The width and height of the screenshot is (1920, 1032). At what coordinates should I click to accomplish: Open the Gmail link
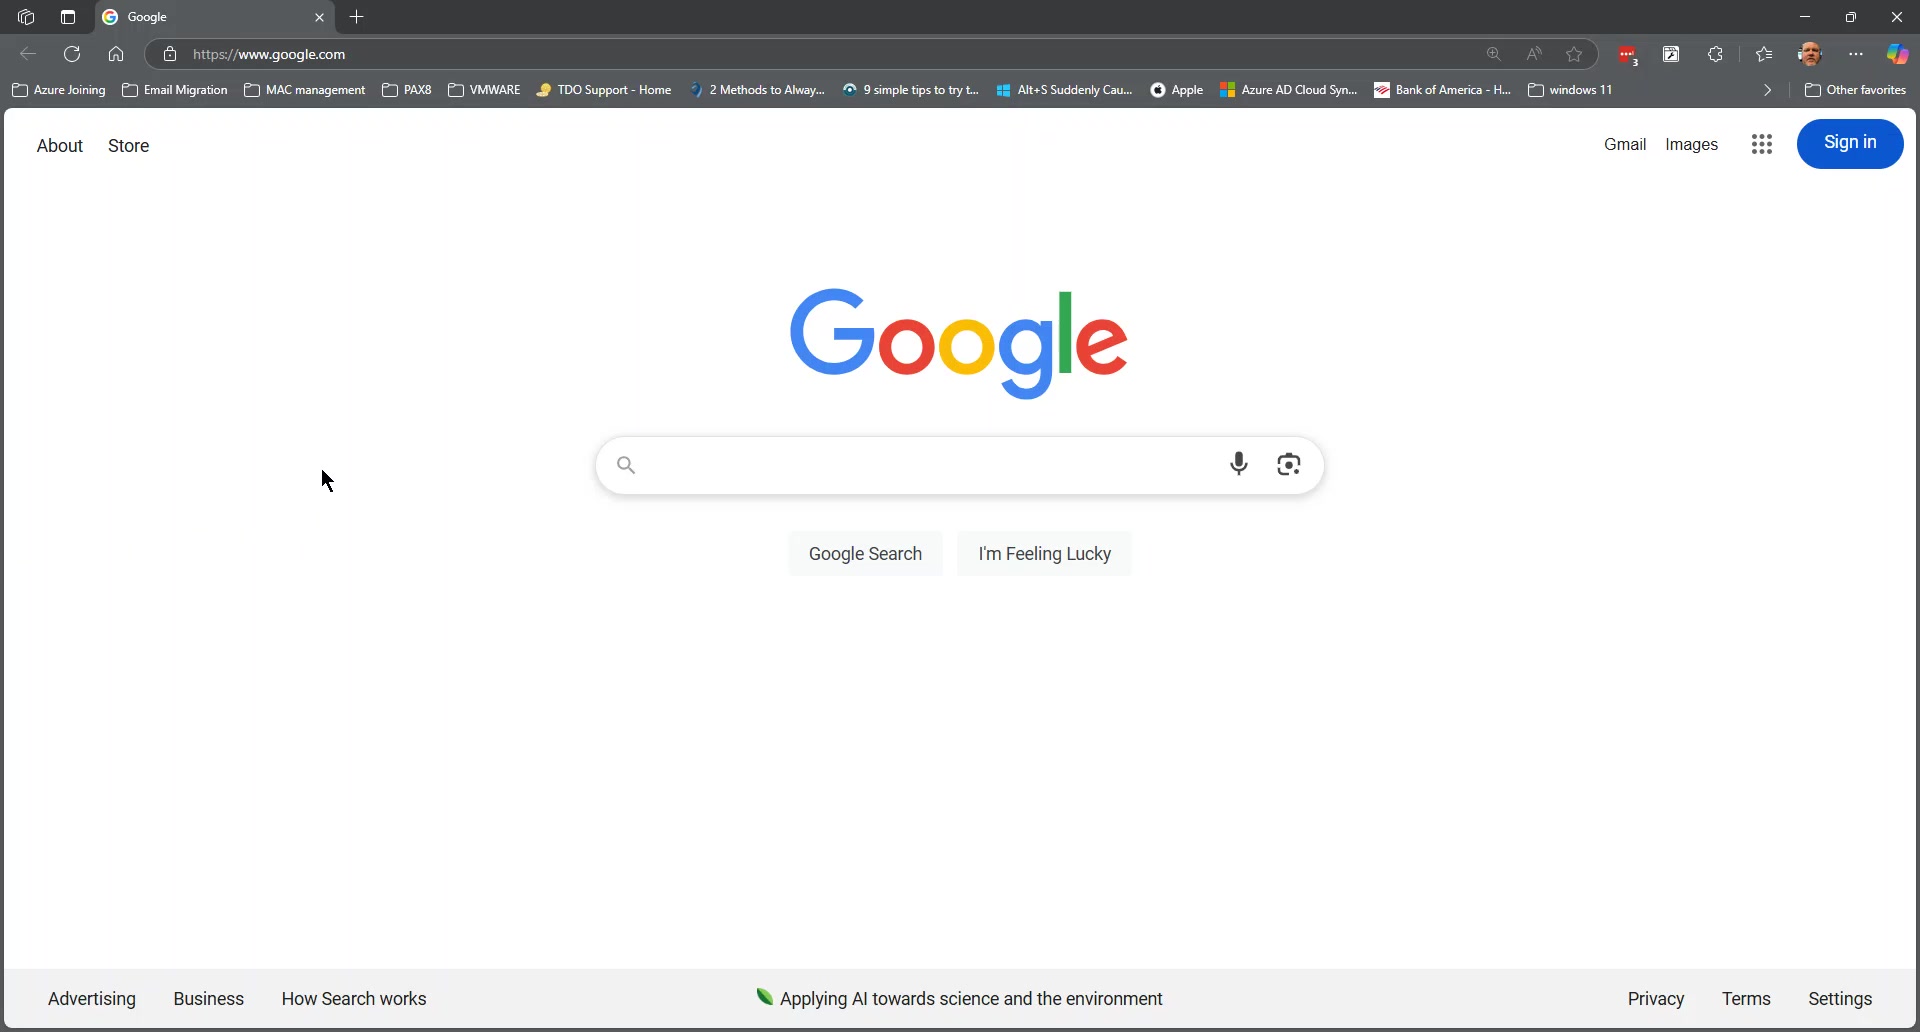tap(1624, 145)
